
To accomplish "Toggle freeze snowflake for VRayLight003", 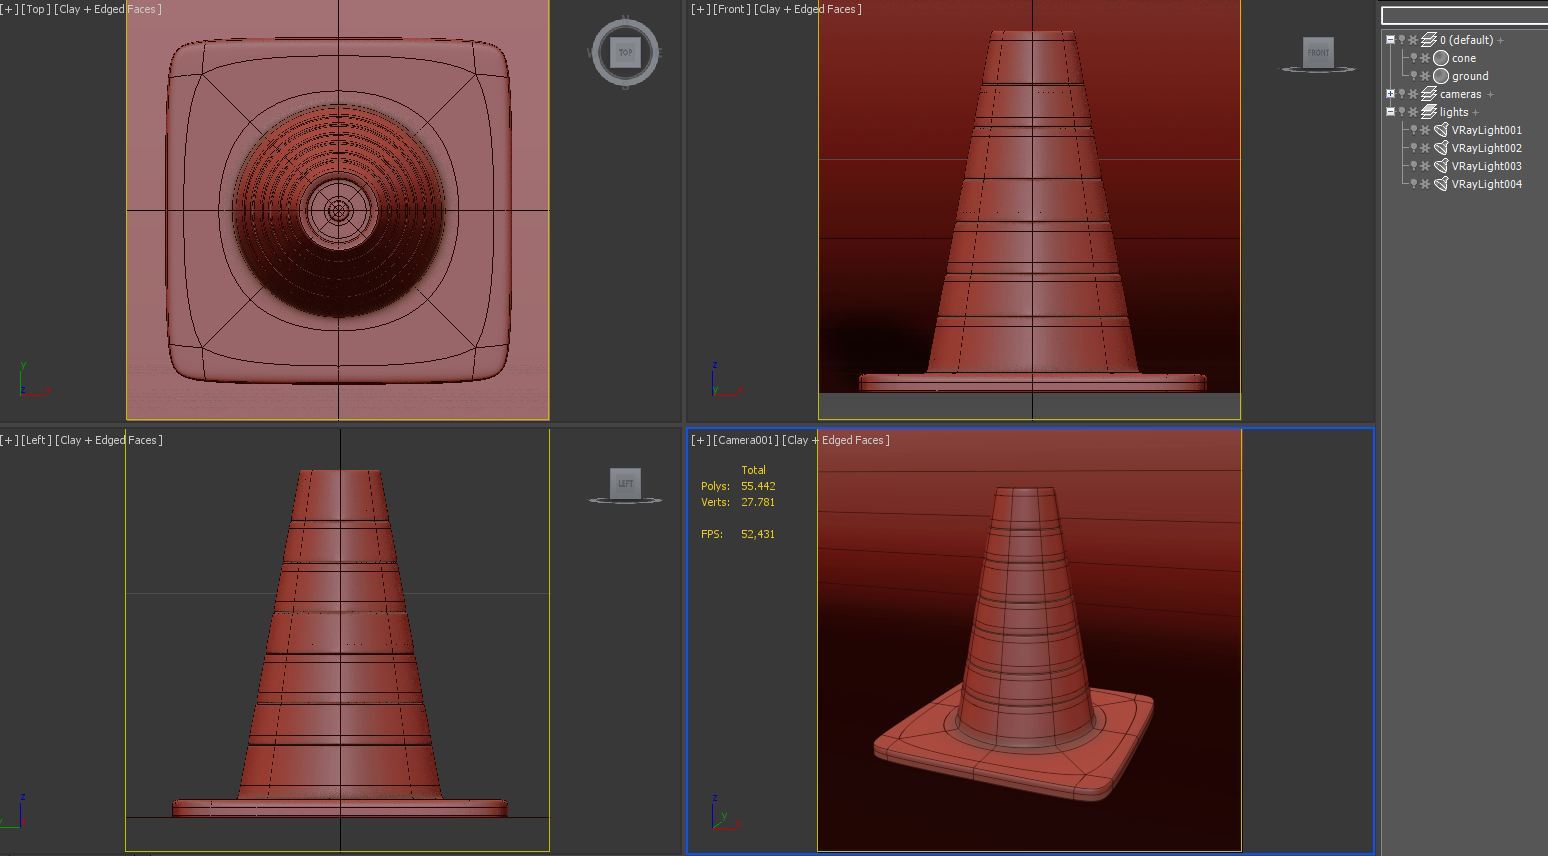I will [1425, 166].
